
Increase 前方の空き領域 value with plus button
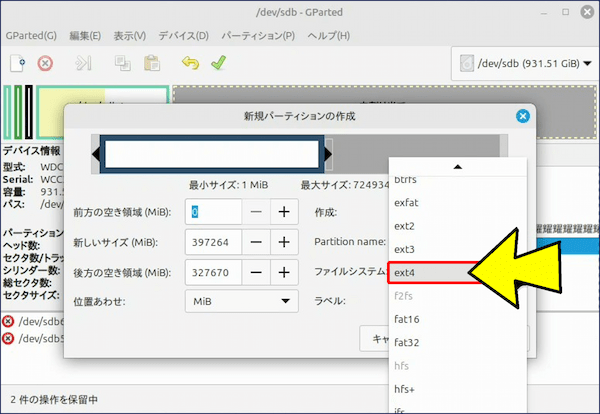click(x=284, y=212)
